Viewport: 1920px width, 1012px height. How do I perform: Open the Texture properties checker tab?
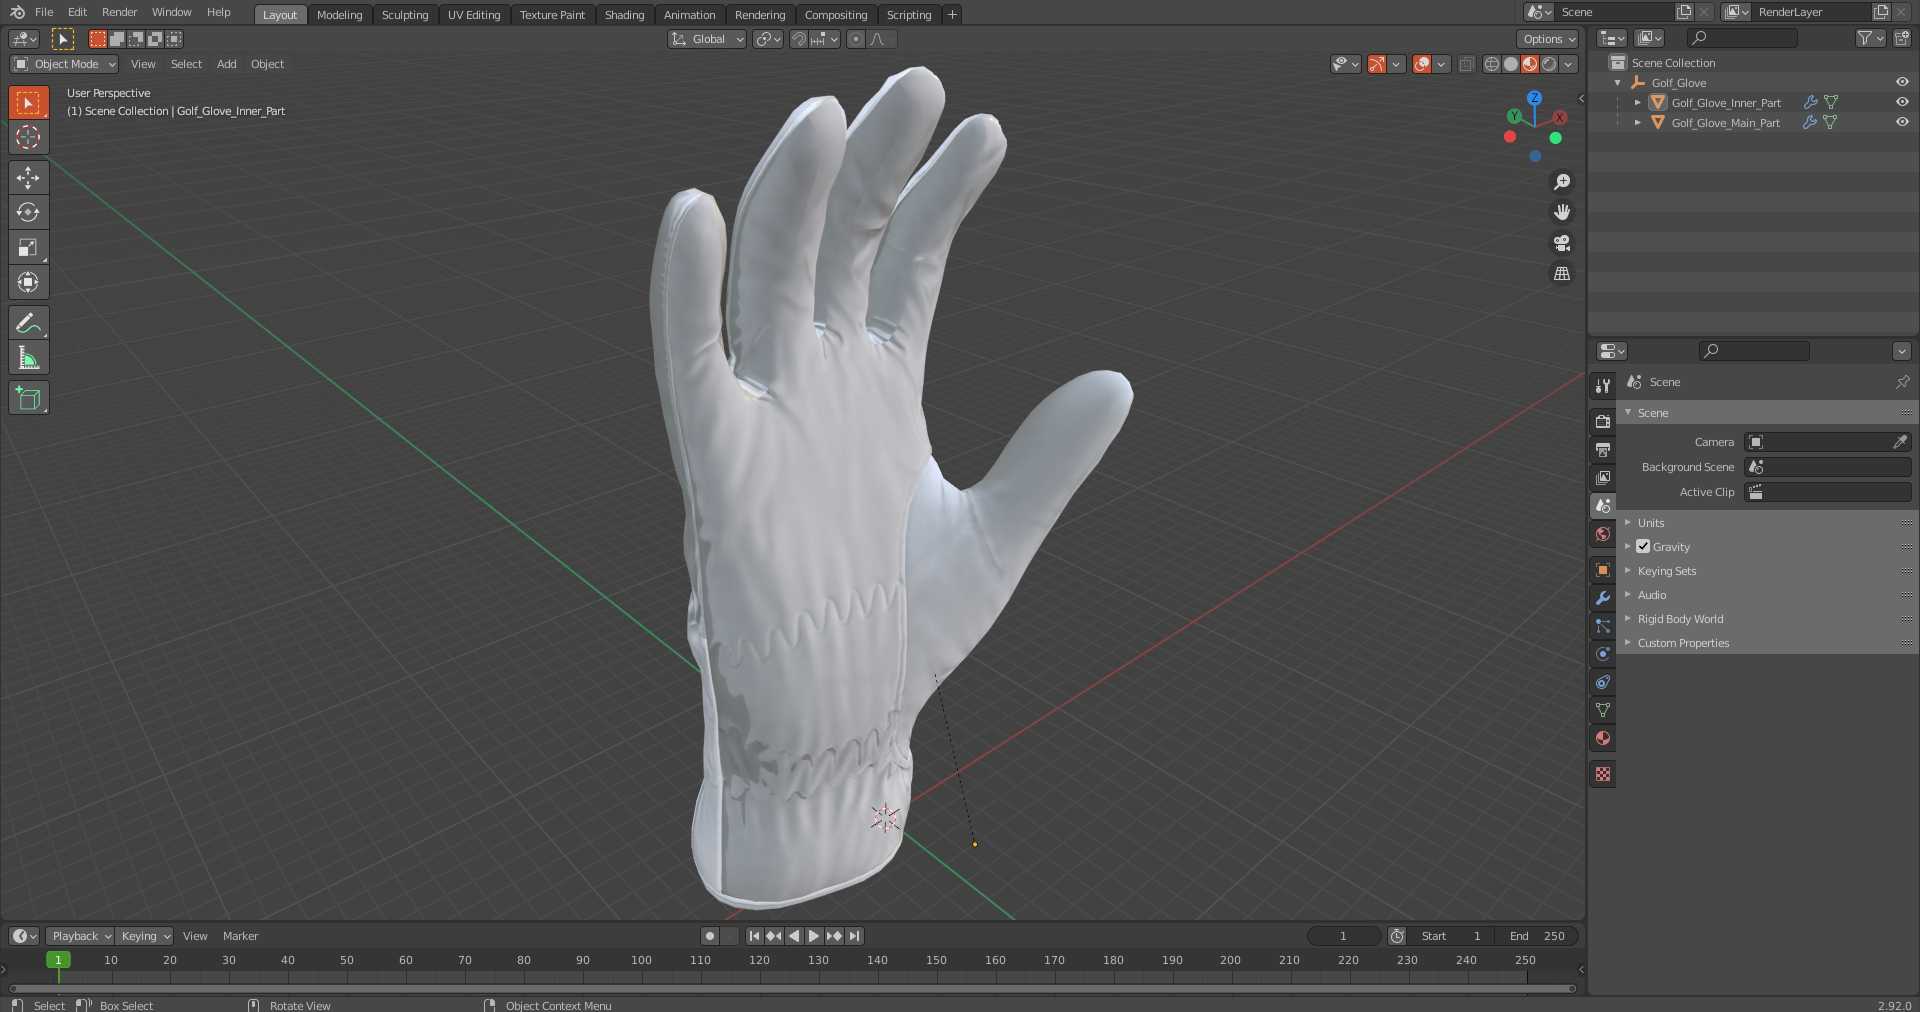point(1603,774)
